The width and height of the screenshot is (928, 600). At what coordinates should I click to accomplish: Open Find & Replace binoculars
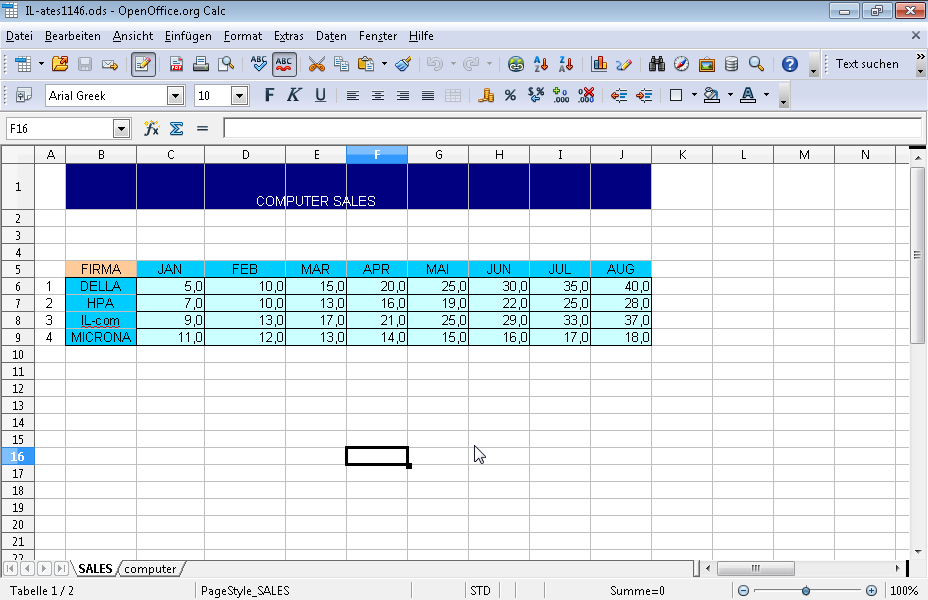point(656,64)
